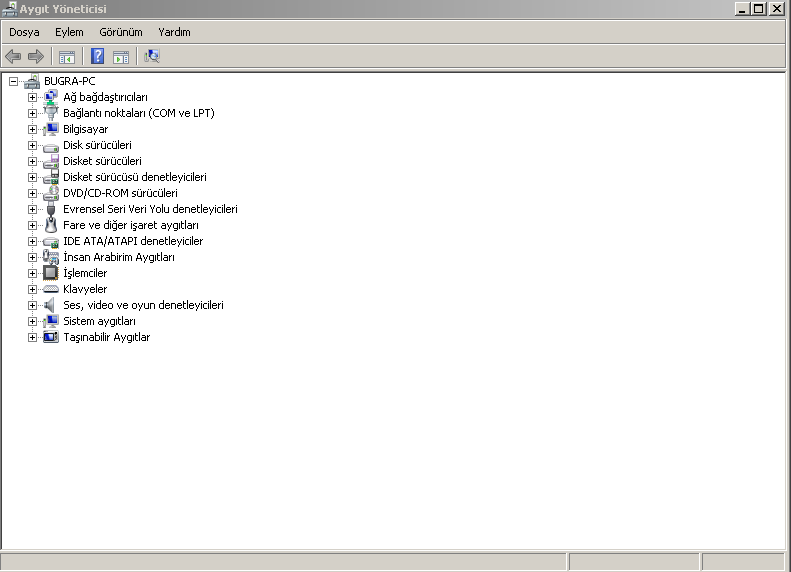This screenshot has height=572, width=791.
Task: Click the Ağ bağdaştırıcıları network icon
Action: (x=50, y=97)
